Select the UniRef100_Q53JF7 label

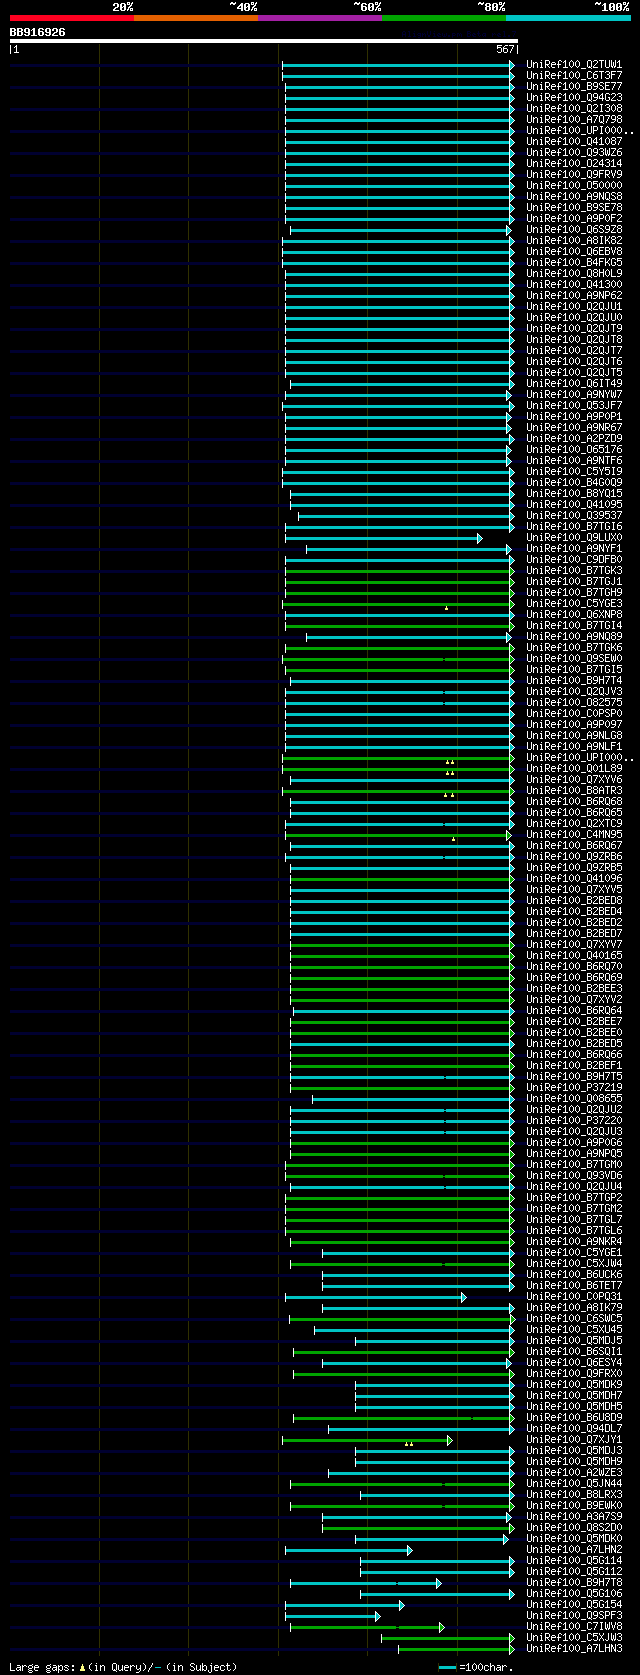(x=574, y=405)
